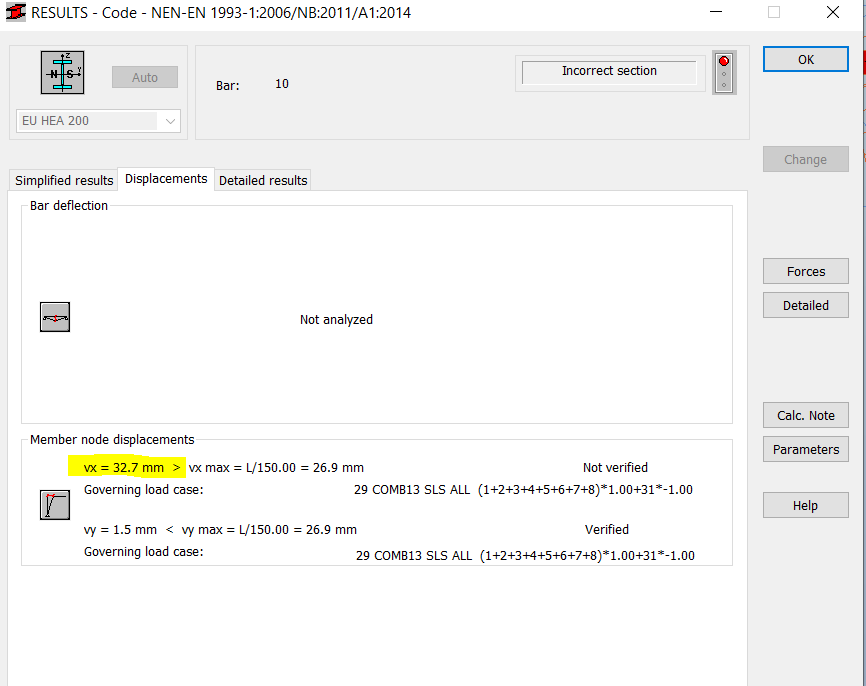Viewport: 866px width, 686px height.
Task: Open the Parameters dialog
Action: click(x=805, y=449)
